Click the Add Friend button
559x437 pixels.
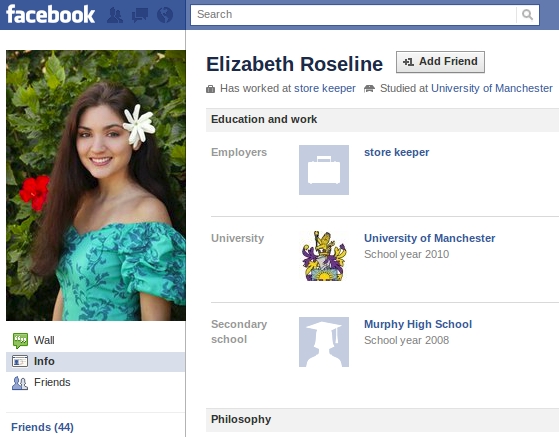(x=440, y=62)
